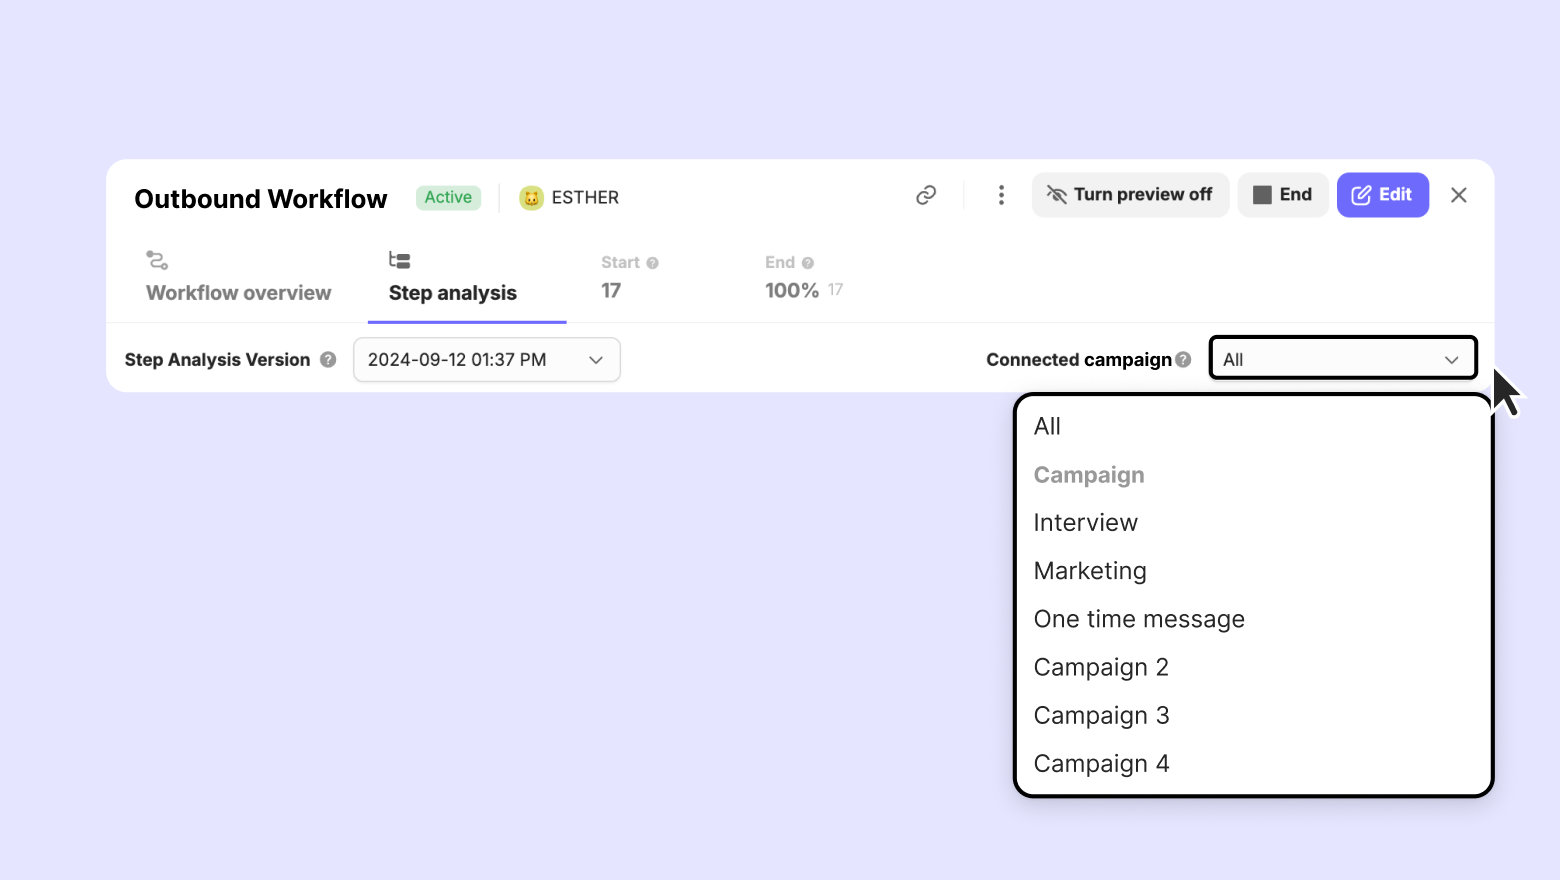The image size is (1560, 880).
Task: Choose Campaign 3 from the dropdown
Action: tap(1101, 716)
